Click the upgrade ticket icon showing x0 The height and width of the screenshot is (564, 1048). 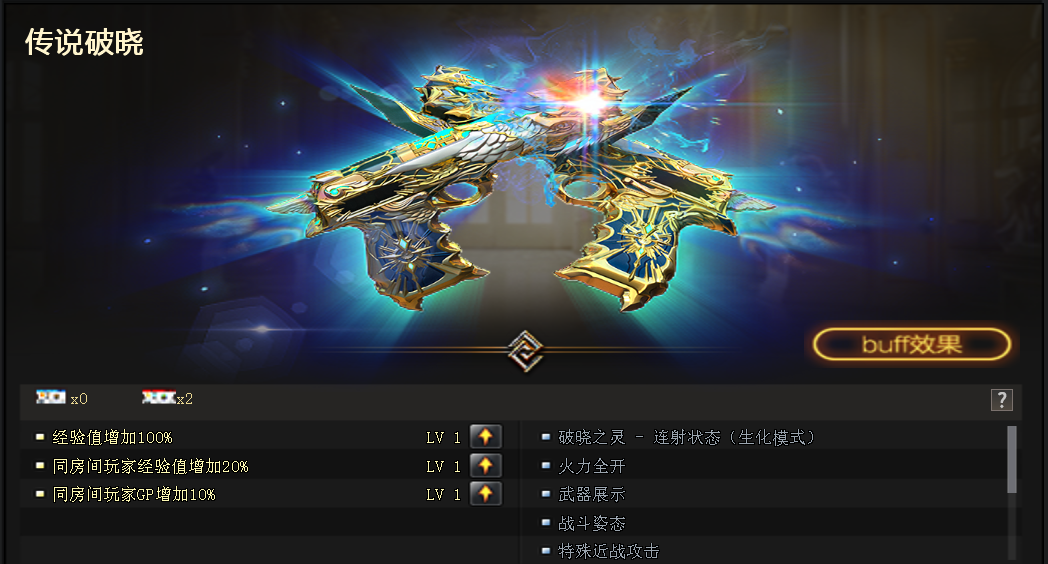(51, 398)
